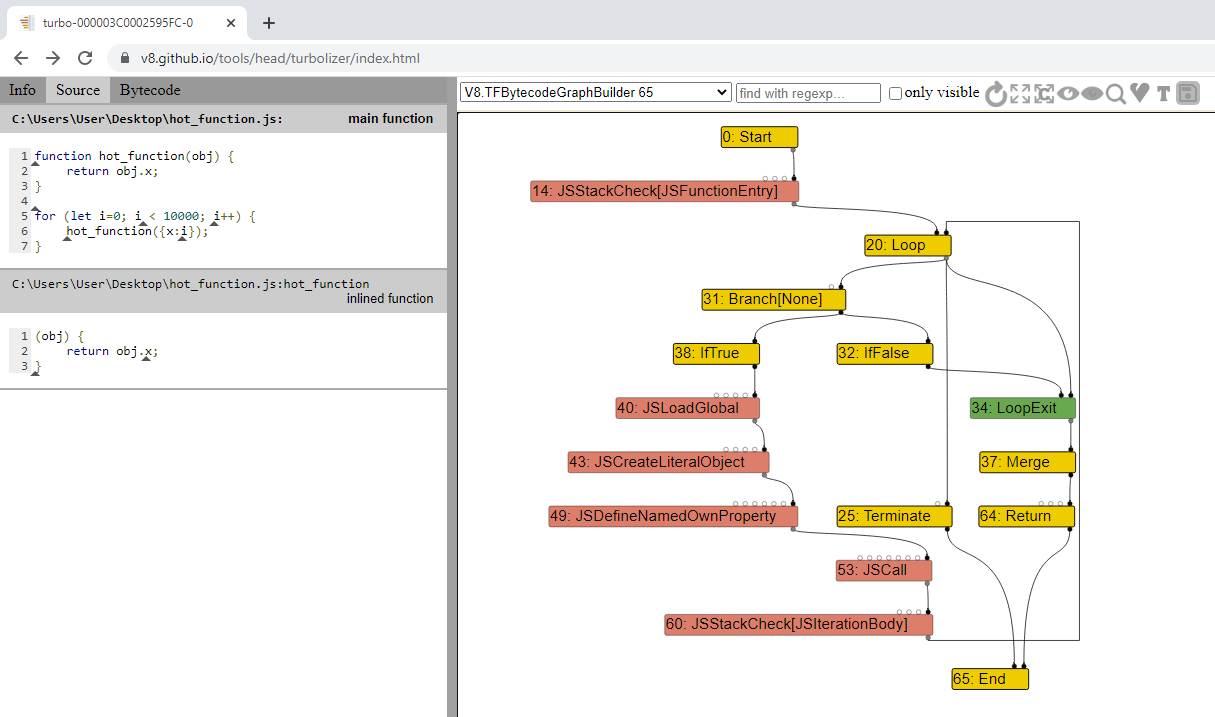The height and width of the screenshot is (717, 1215).
Task: Click the heart icon in graph toolbar
Action: tap(1140, 93)
